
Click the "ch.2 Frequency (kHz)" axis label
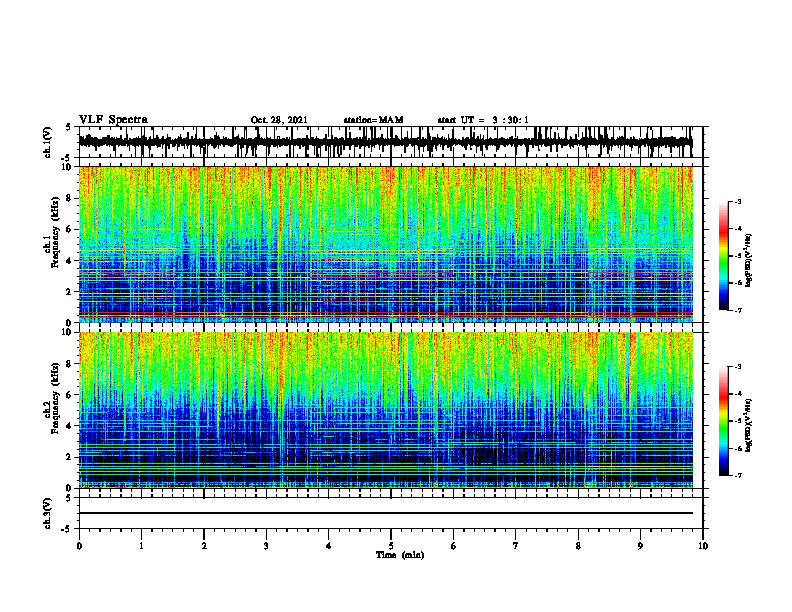pyautogui.click(x=51, y=398)
